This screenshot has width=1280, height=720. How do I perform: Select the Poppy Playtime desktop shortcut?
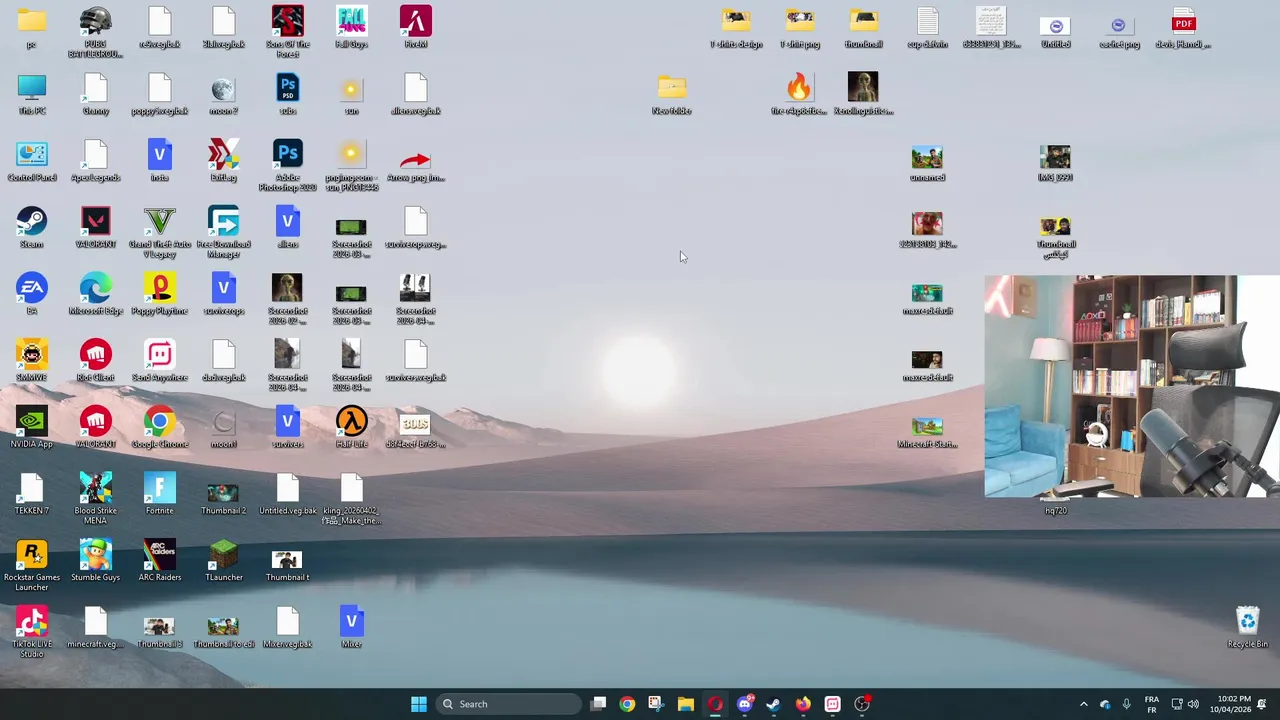[x=159, y=295]
